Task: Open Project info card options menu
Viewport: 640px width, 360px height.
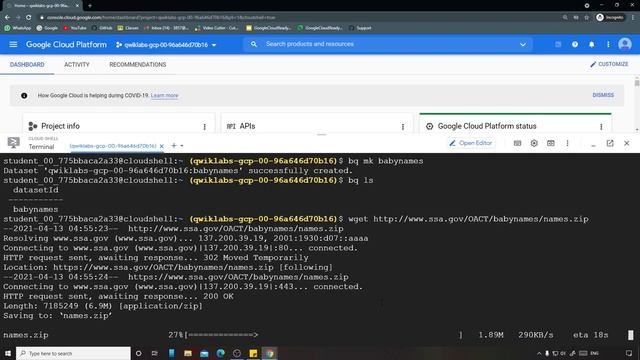Action: [204, 127]
